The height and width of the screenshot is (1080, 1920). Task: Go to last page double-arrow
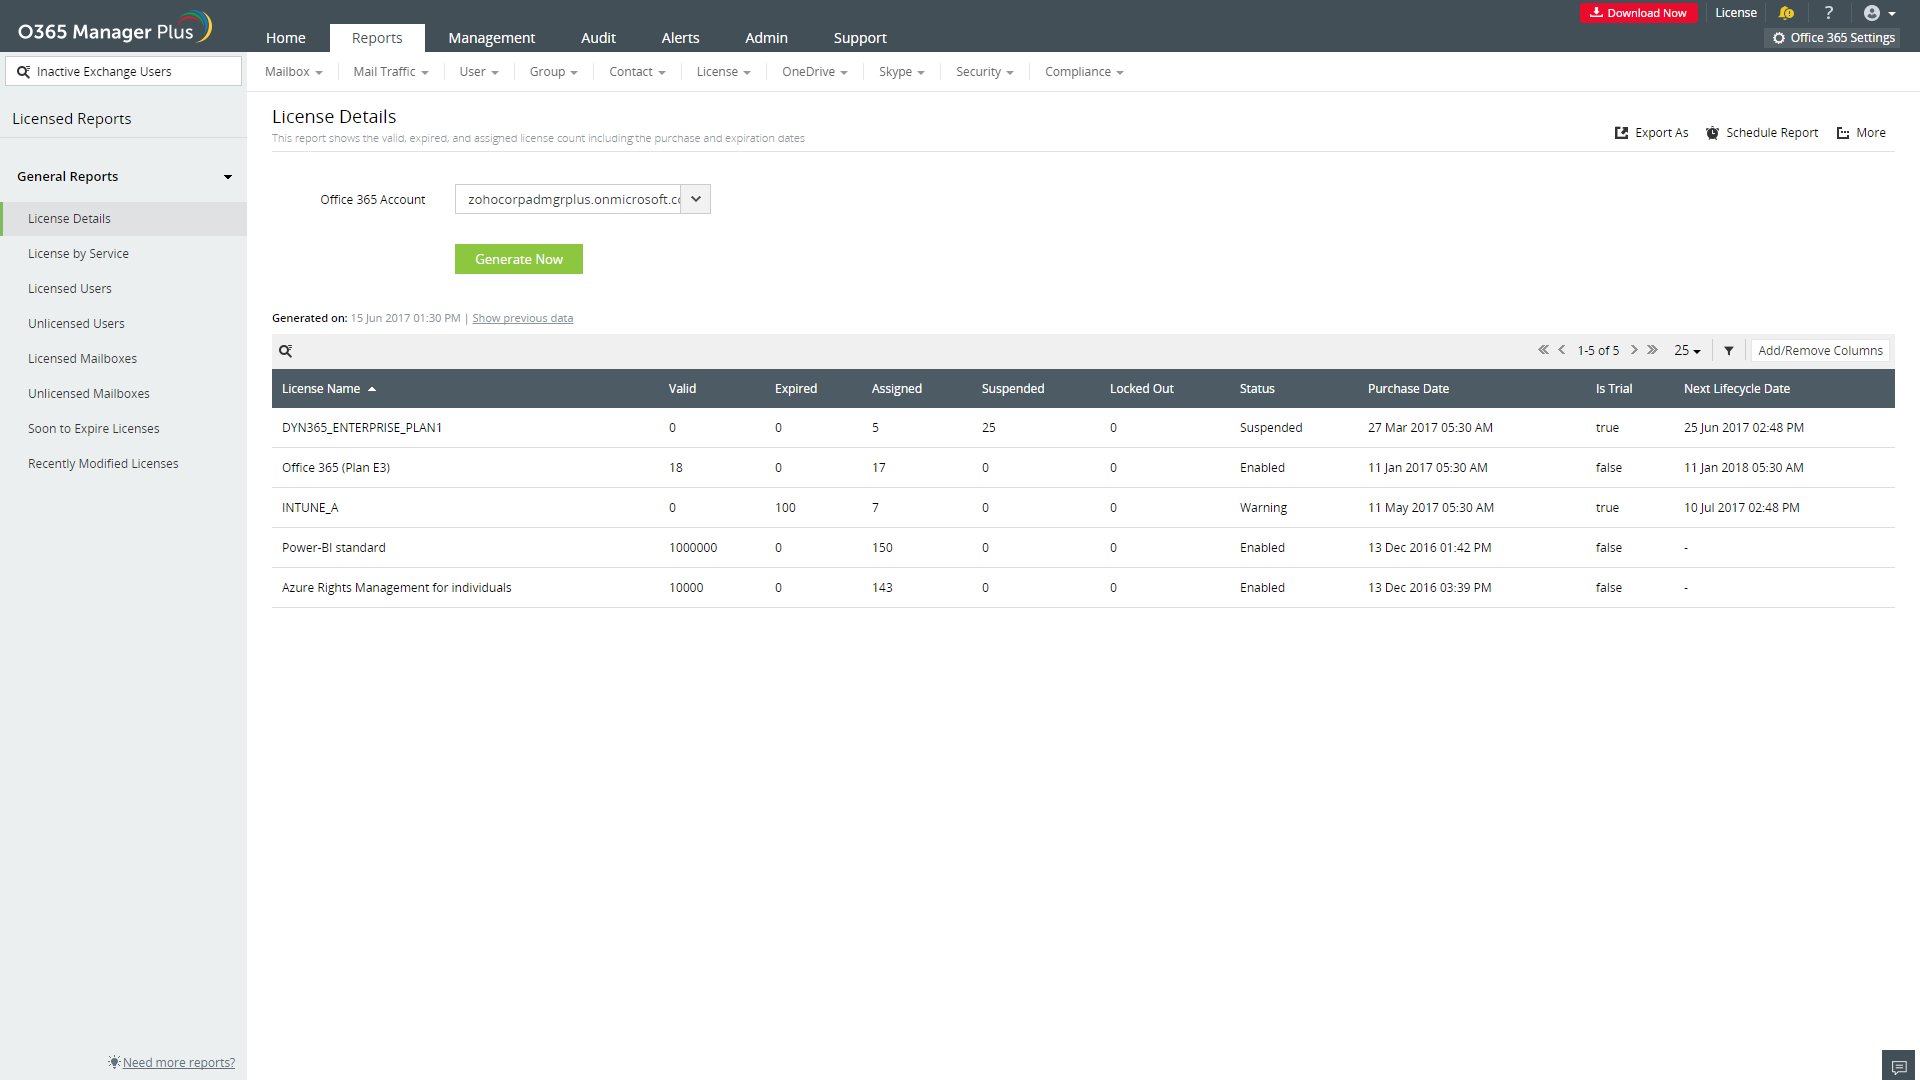pos(1653,350)
